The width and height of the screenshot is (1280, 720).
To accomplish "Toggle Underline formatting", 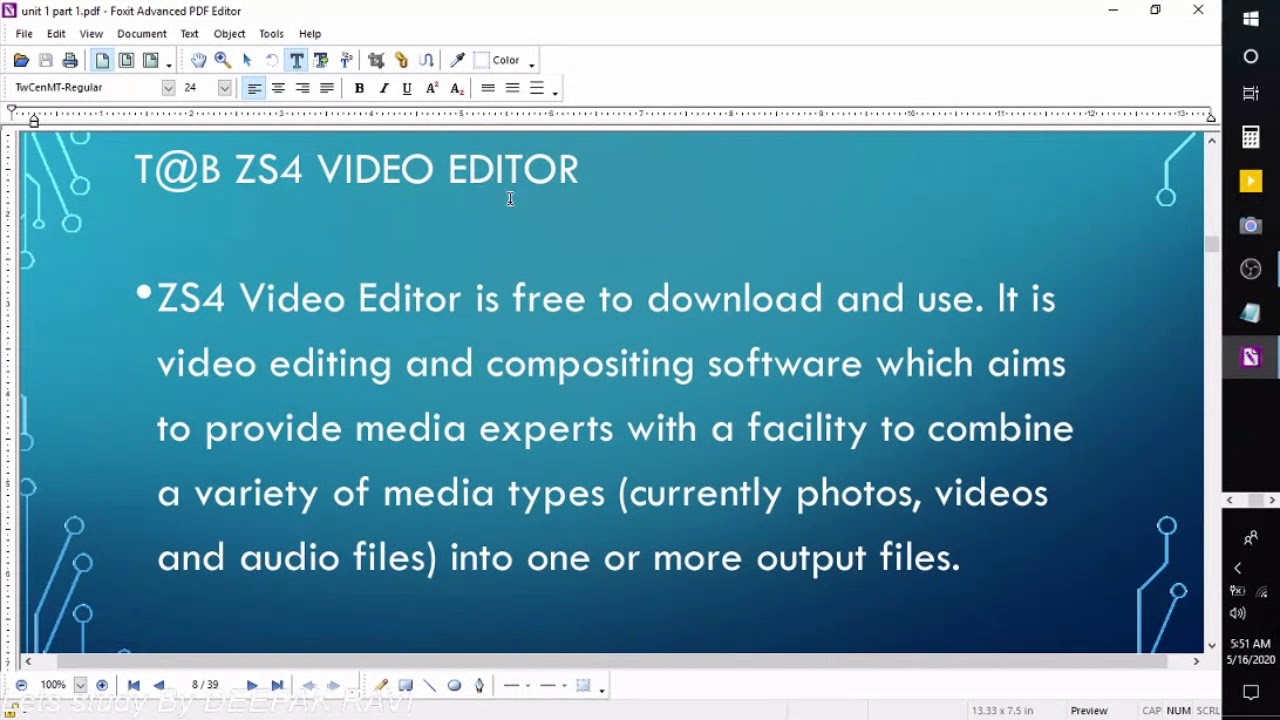I will (x=407, y=88).
